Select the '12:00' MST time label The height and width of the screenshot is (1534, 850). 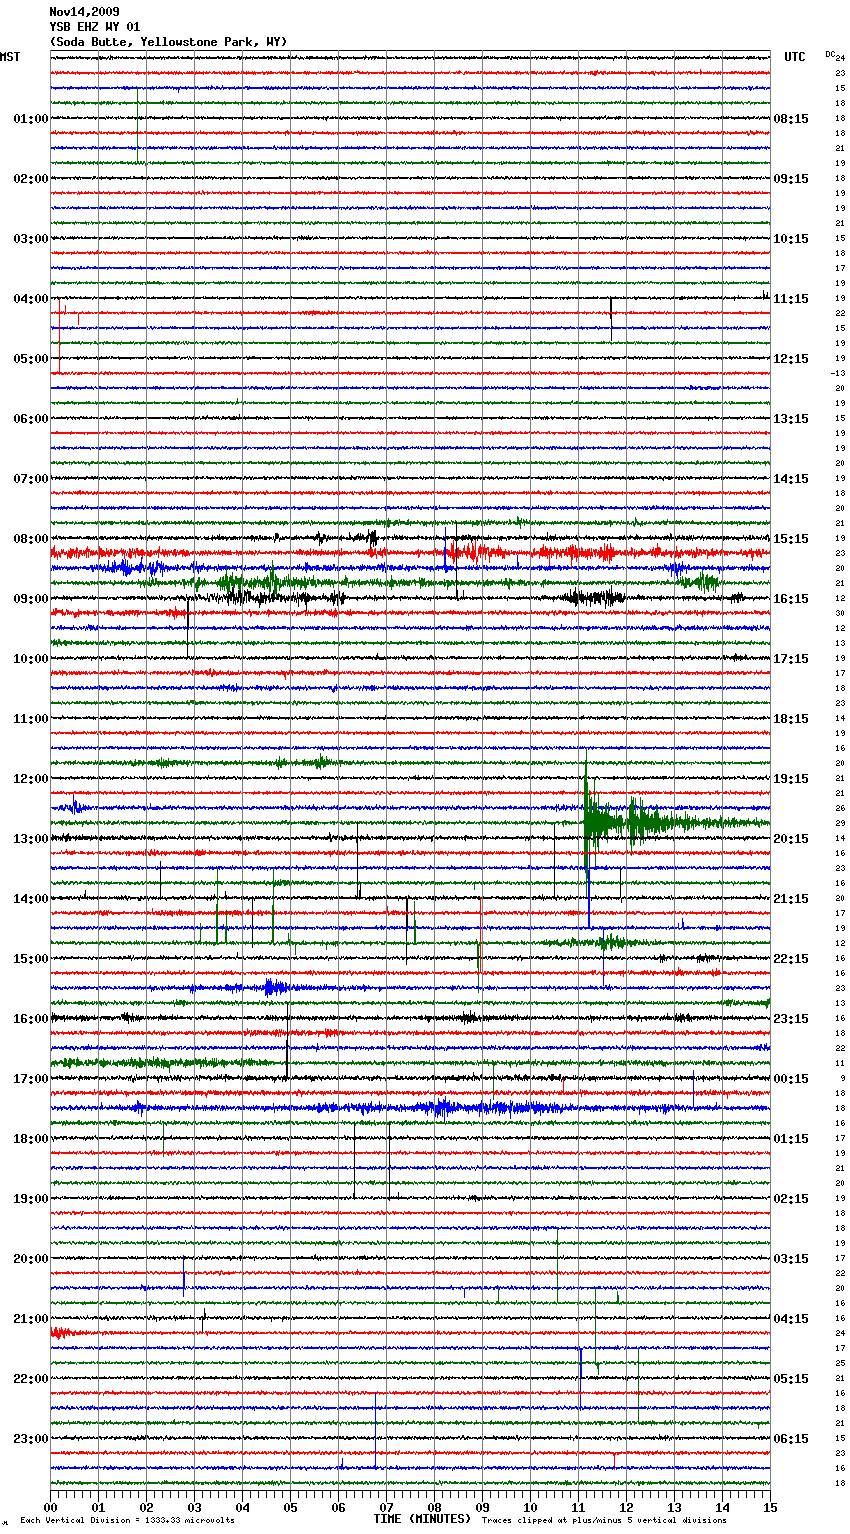pyautogui.click(x=31, y=779)
